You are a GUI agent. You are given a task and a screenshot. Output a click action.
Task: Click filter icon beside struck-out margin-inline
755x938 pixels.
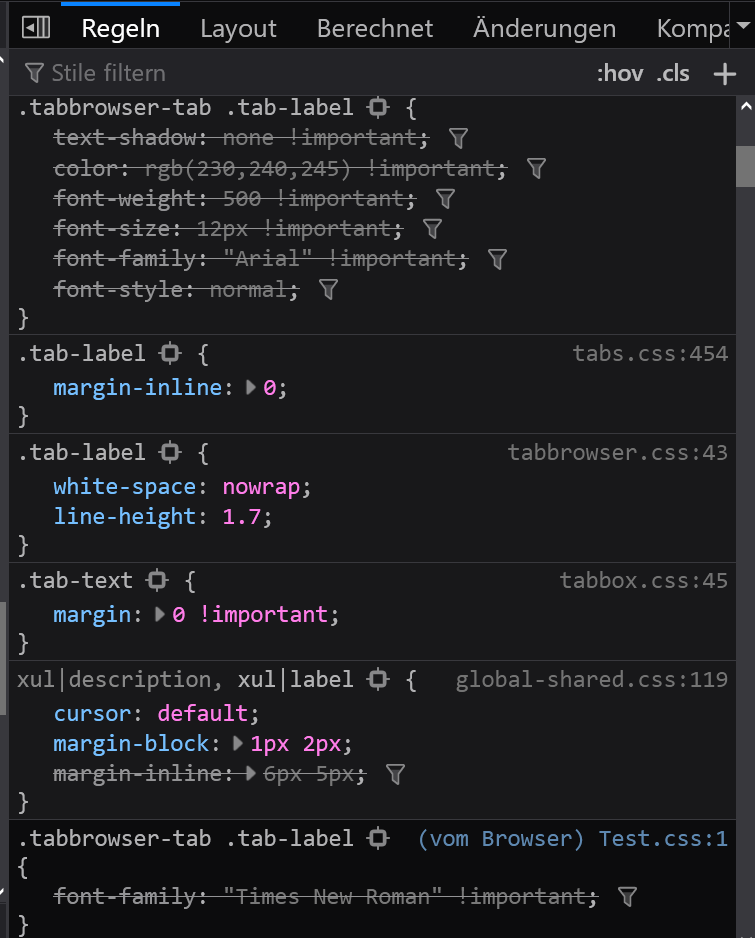395,773
